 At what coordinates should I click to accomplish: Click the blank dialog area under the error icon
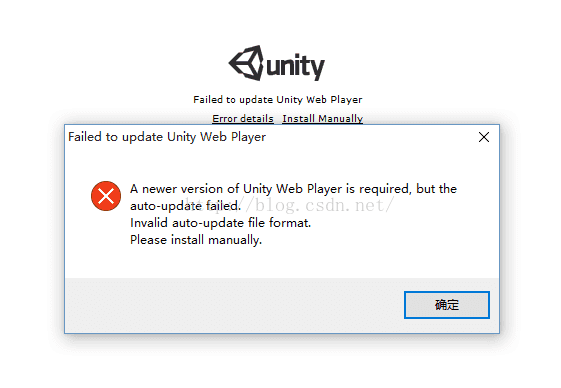[106, 243]
